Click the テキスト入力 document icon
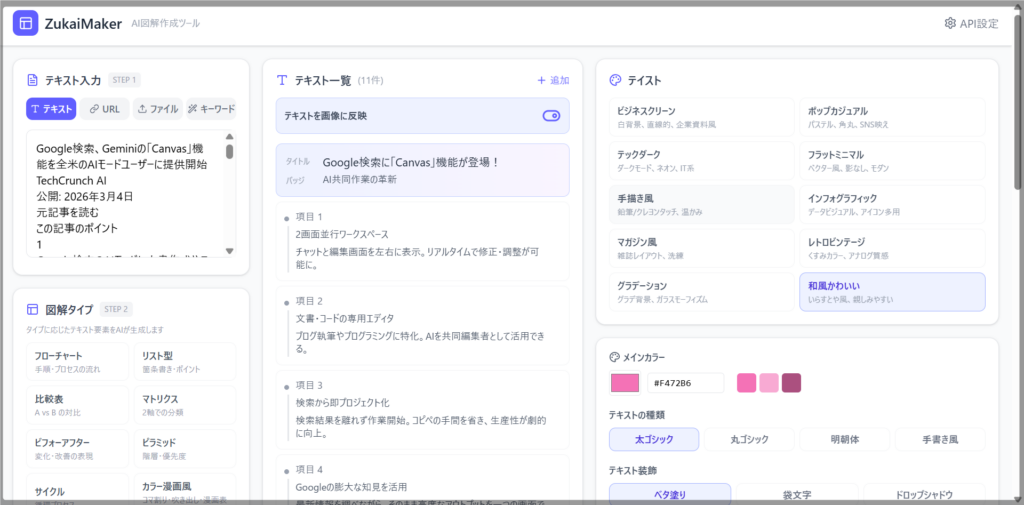This screenshot has height=505, width=1024. [33, 80]
